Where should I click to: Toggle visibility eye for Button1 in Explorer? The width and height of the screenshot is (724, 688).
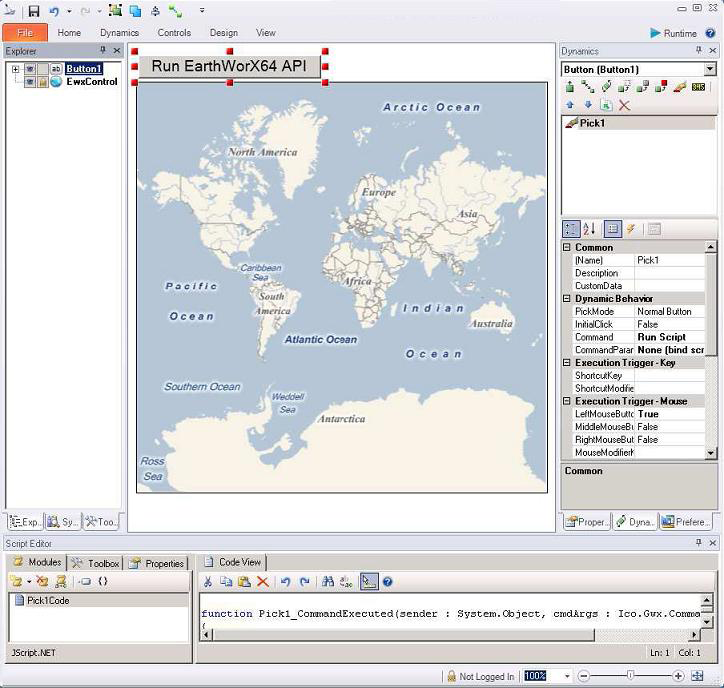(x=30, y=69)
